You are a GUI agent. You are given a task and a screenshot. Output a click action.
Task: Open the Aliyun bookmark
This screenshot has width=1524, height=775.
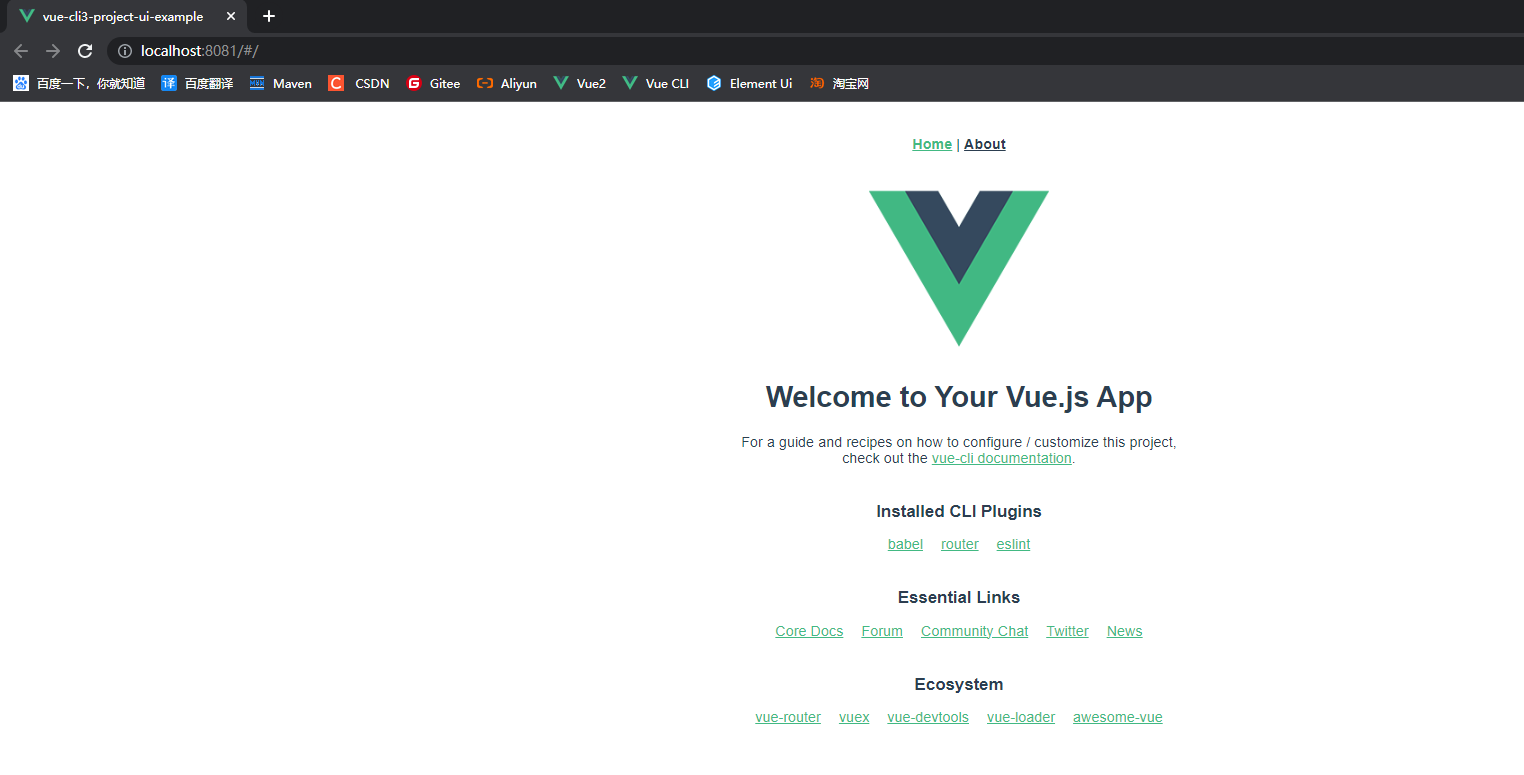pos(506,83)
